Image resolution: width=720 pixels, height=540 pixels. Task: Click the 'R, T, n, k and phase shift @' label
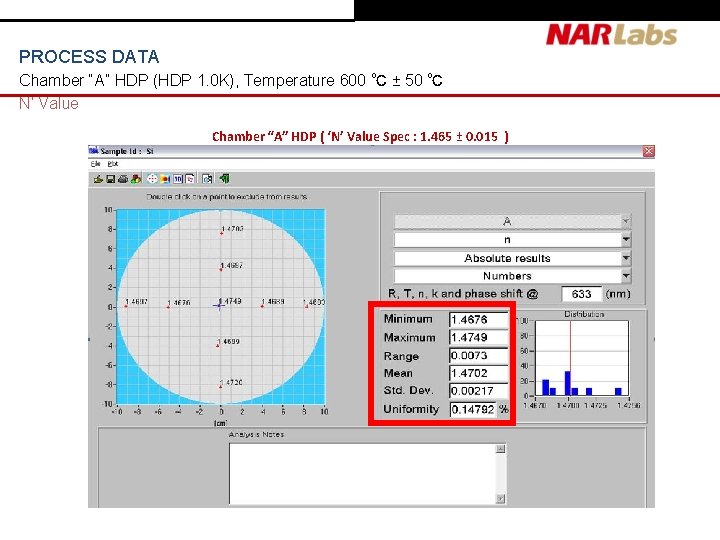[x=463, y=294]
